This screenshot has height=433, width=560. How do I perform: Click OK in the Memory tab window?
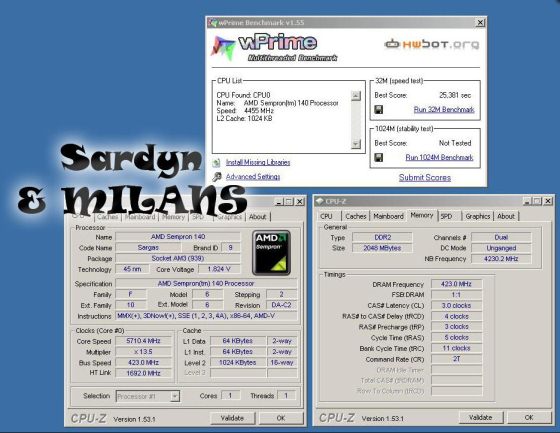(529, 417)
